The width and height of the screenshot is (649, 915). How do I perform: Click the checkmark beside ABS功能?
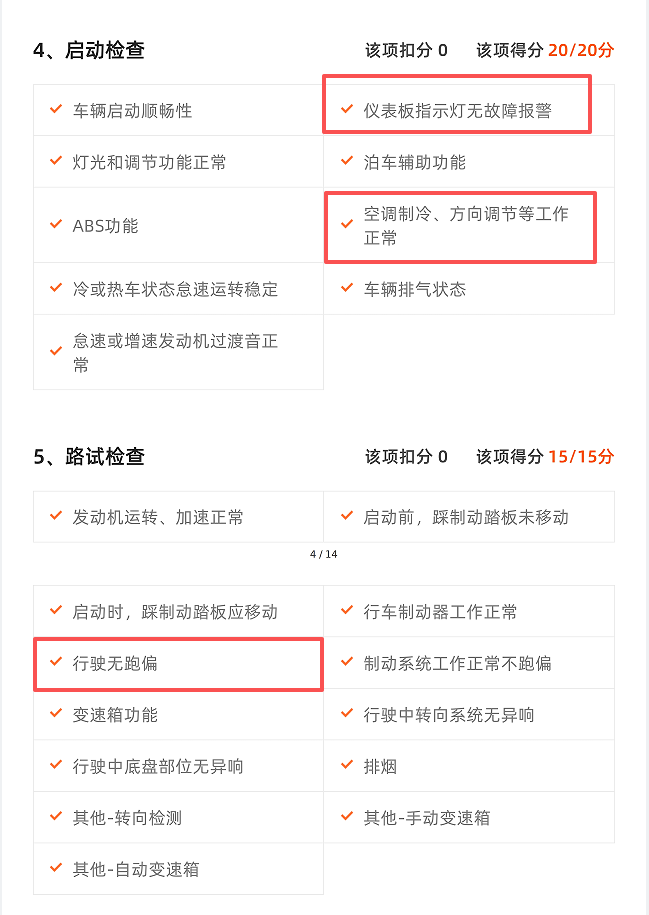click(x=56, y=224)
